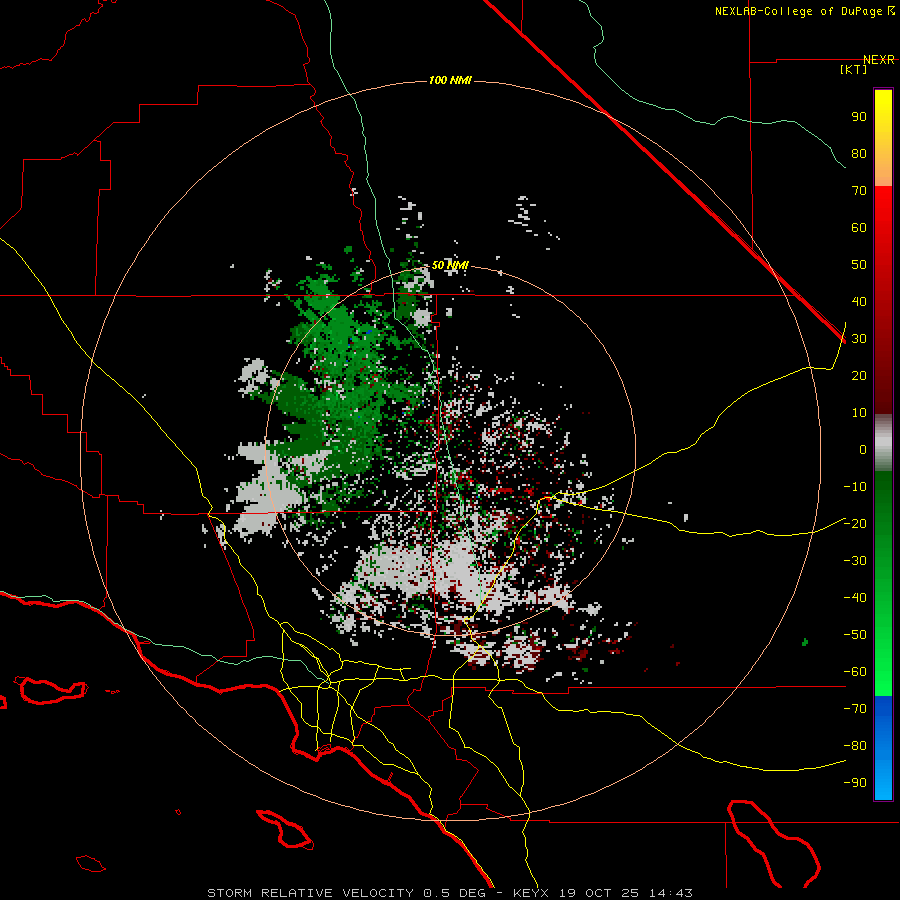
Task: Click the 19 OCT 25 date in footer
Action: coord(599,893)
